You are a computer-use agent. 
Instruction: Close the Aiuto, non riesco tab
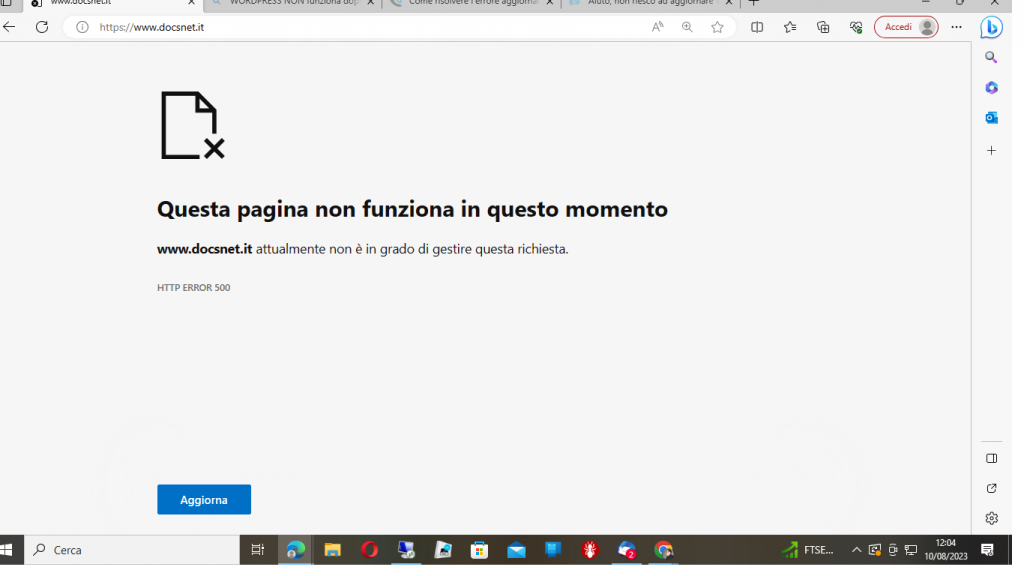[x=728, y=3]
